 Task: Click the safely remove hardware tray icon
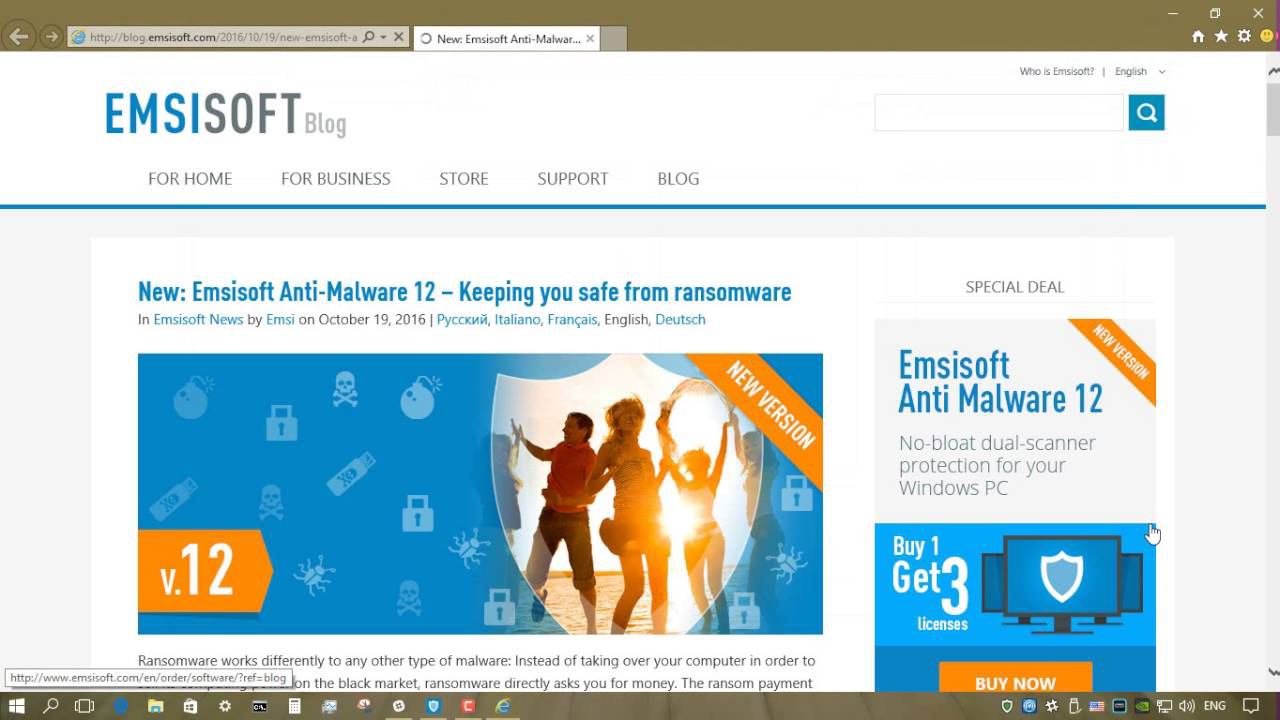pos(1074,706)
